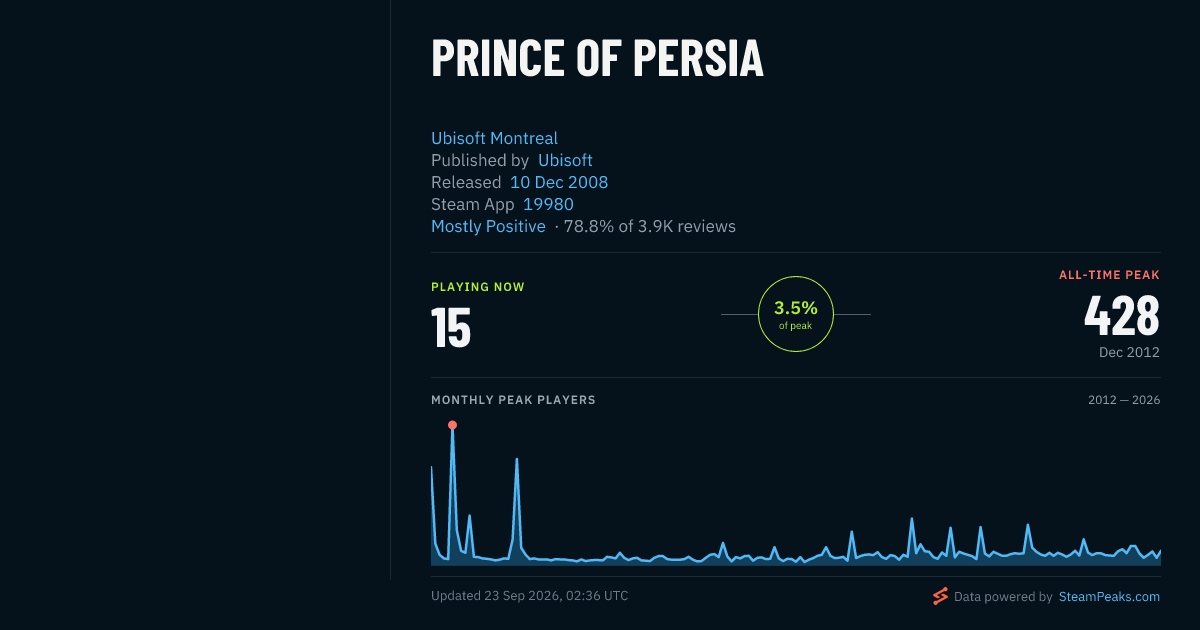Screen dimensions: 1200x630
Task: Click the Updated 23 Sep 2026 timestamp
Action: coord(529,596)
